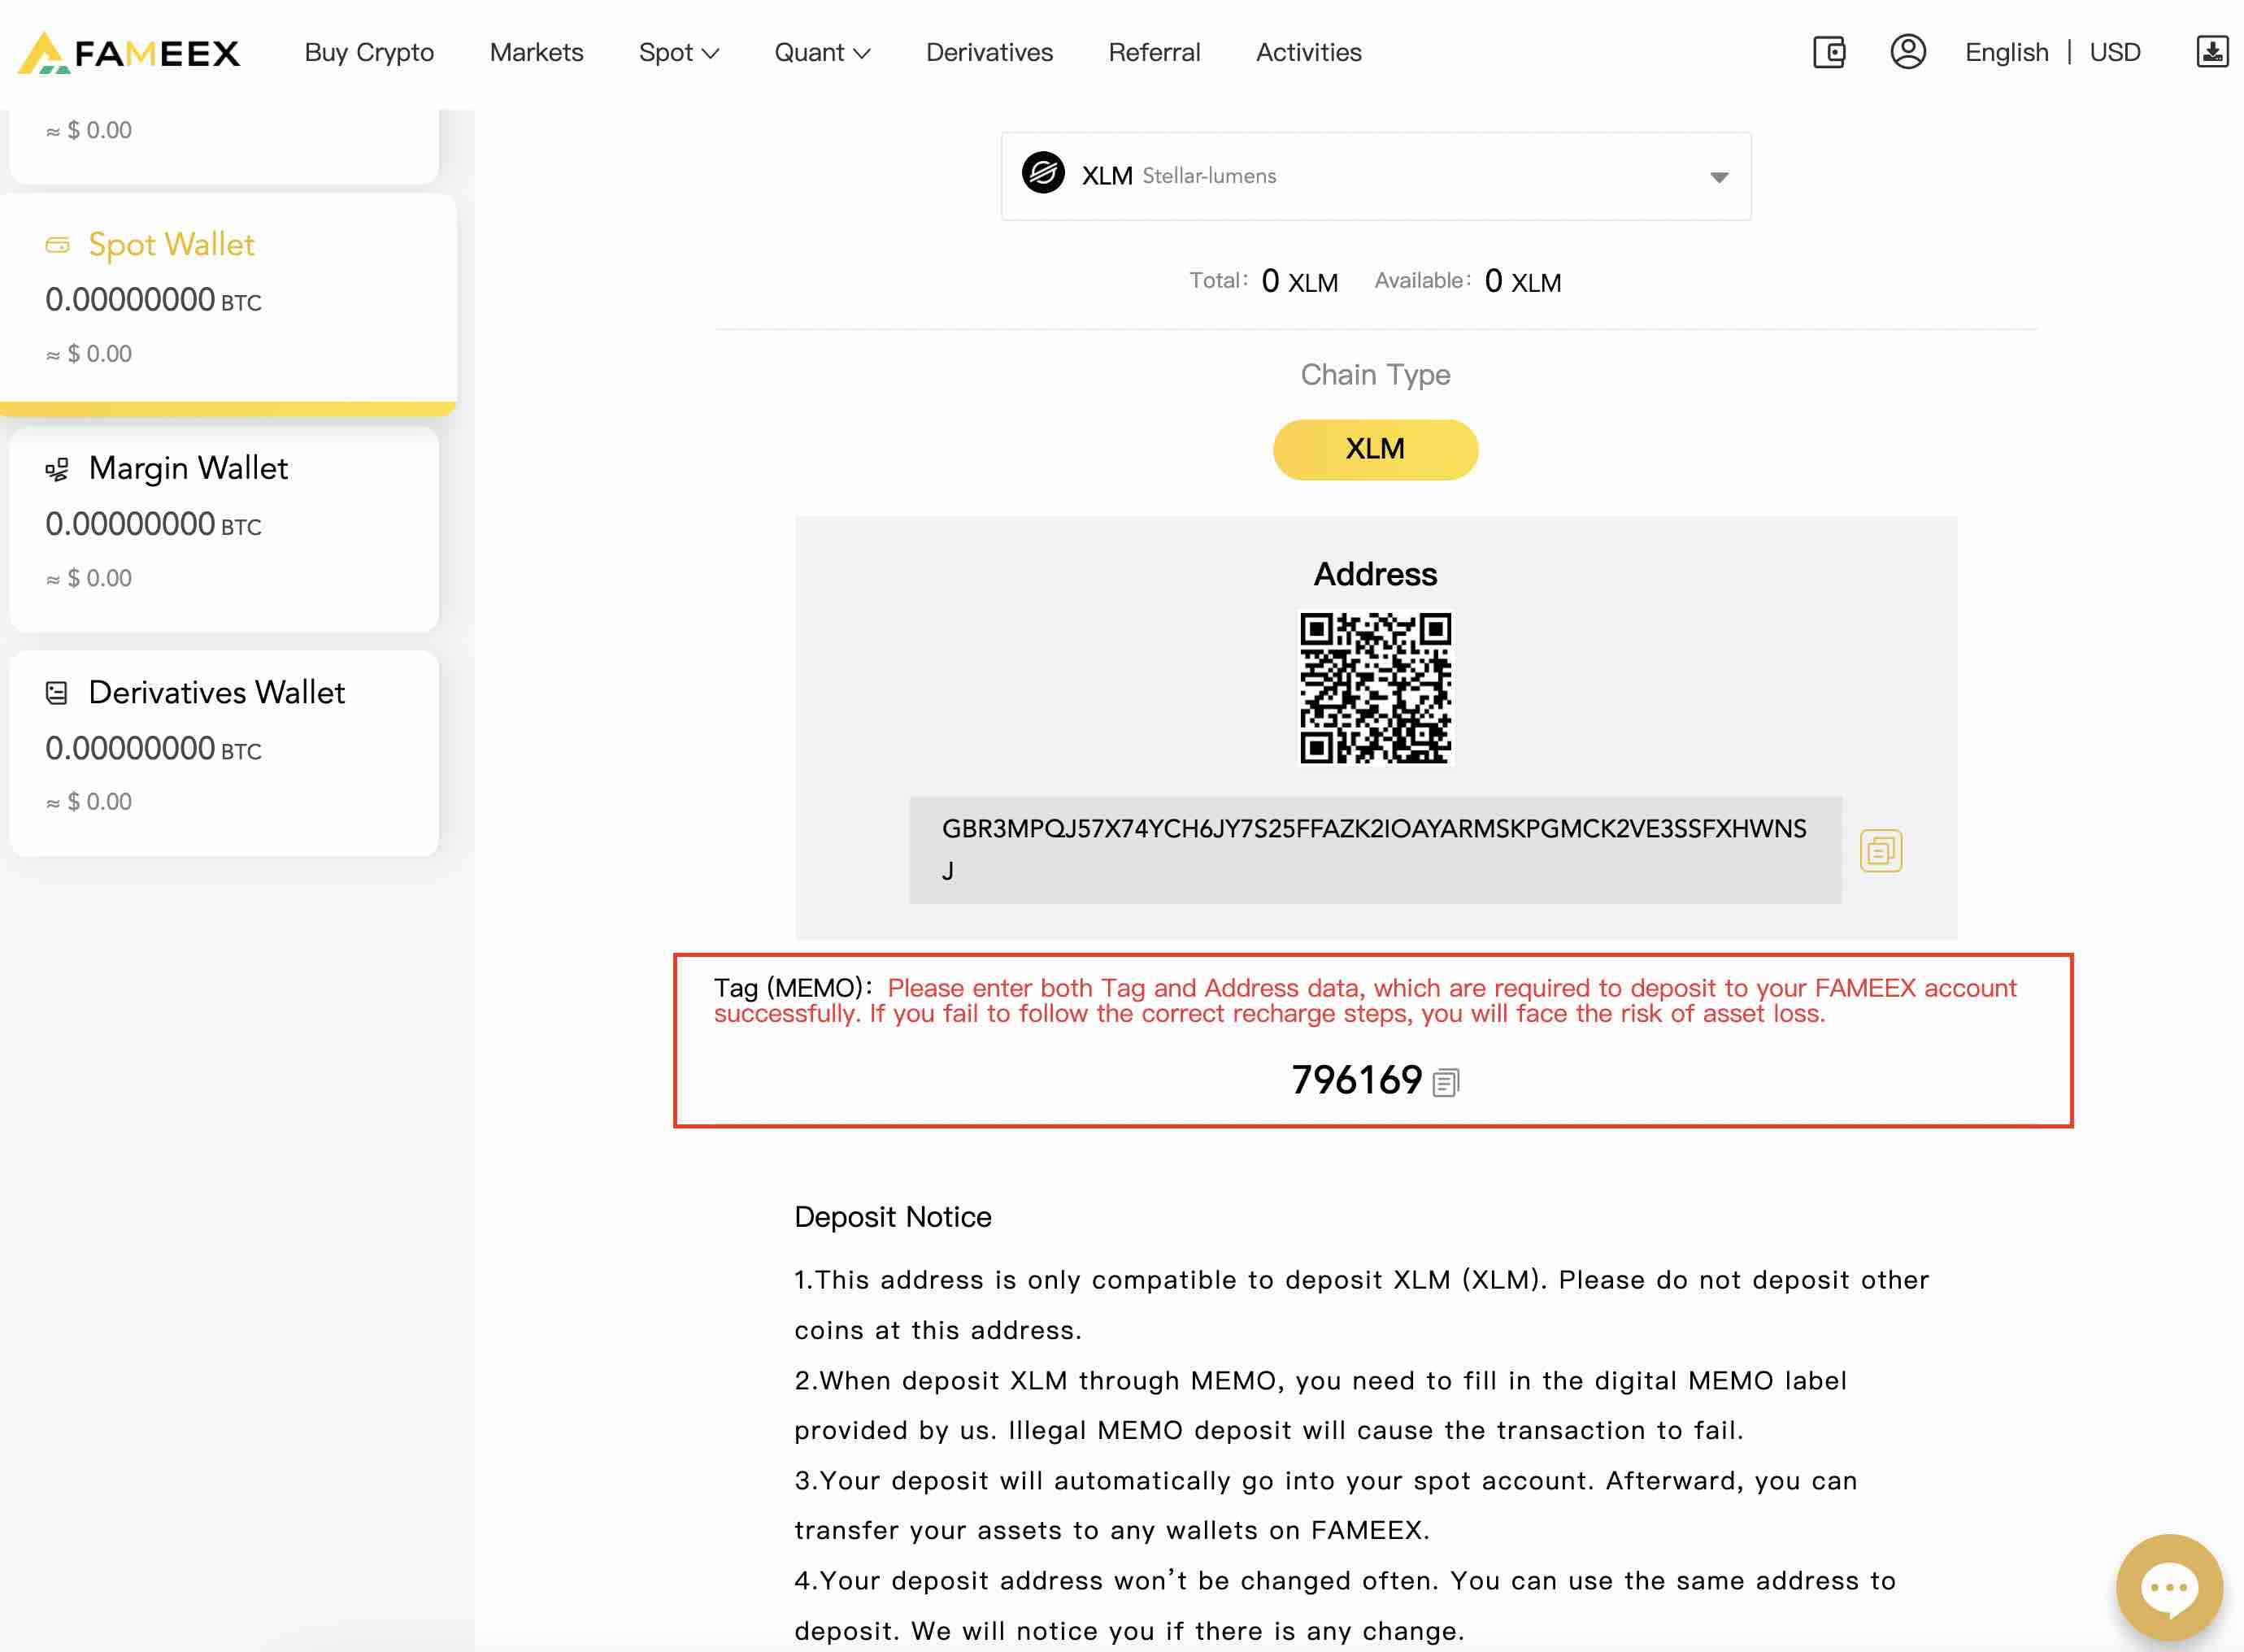This screenshot has height=1652, width=2244.
Task: Go to Buy Crypto
Action: (369, 52)
